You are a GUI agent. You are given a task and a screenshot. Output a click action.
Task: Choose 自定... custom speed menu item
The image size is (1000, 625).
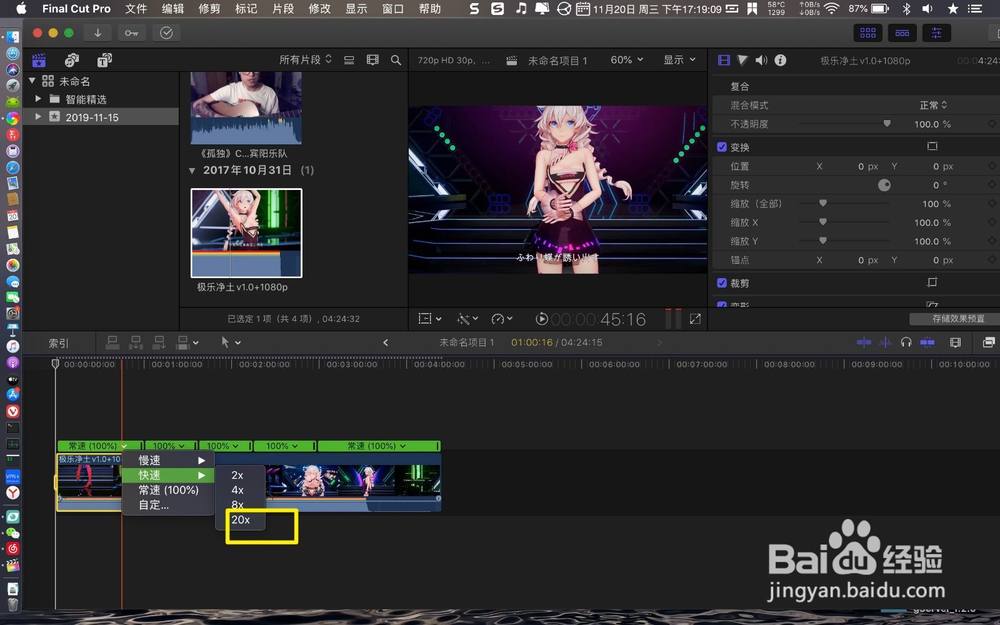[x=168, y=505]
